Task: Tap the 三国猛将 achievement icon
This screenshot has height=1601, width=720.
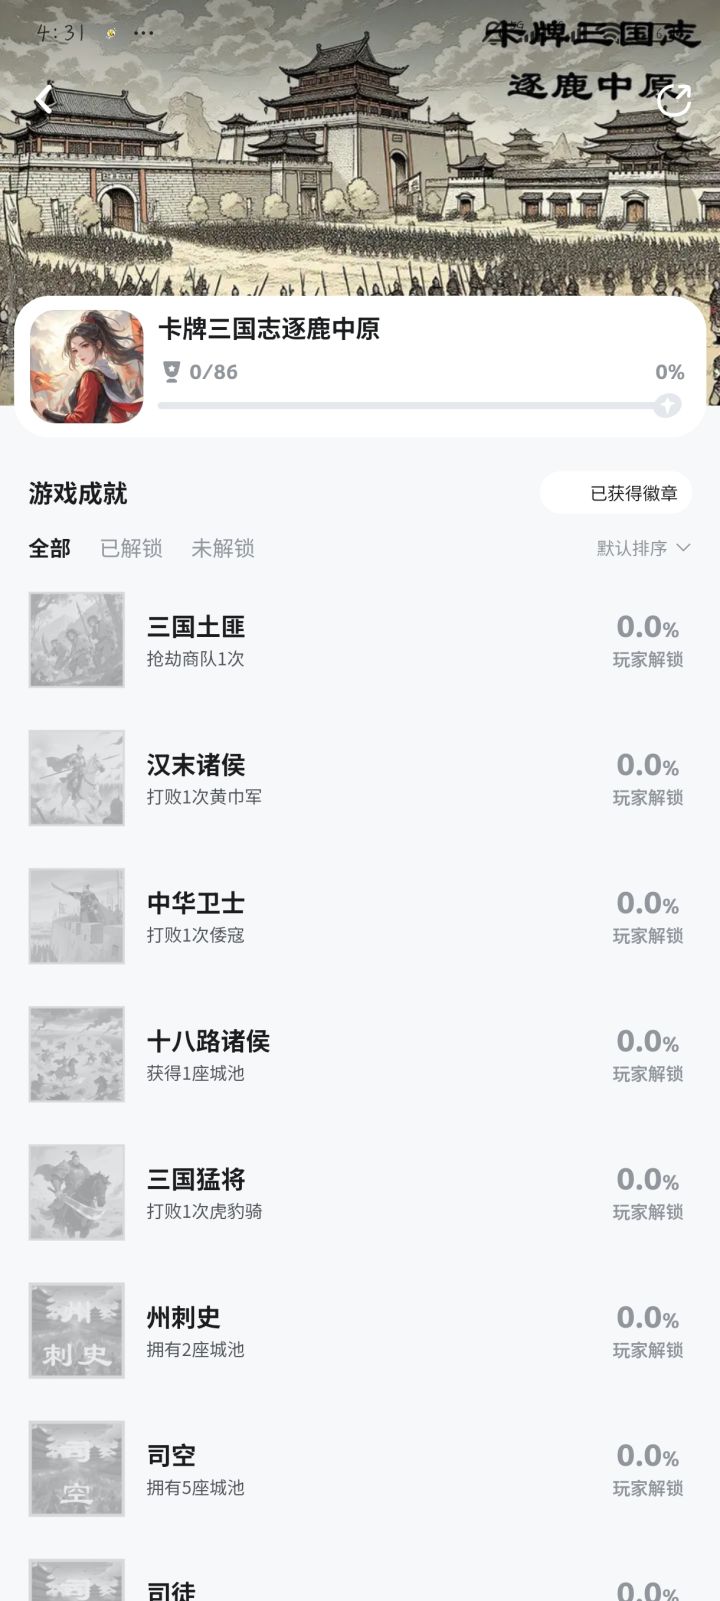Action: (x=77, y=1192)
